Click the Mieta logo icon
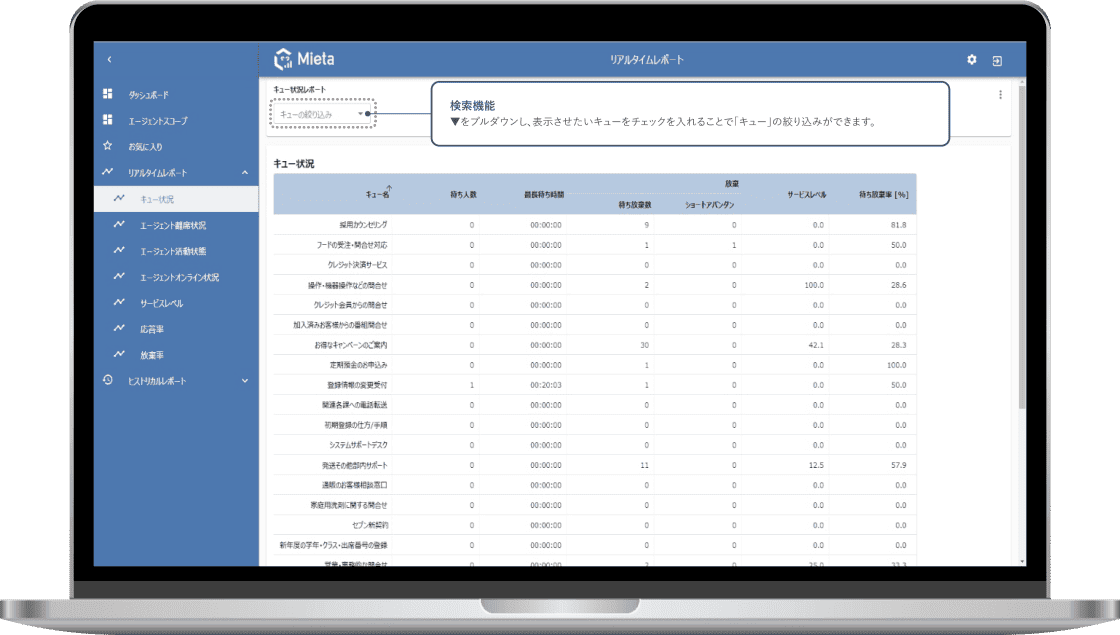 coord(282,60)
